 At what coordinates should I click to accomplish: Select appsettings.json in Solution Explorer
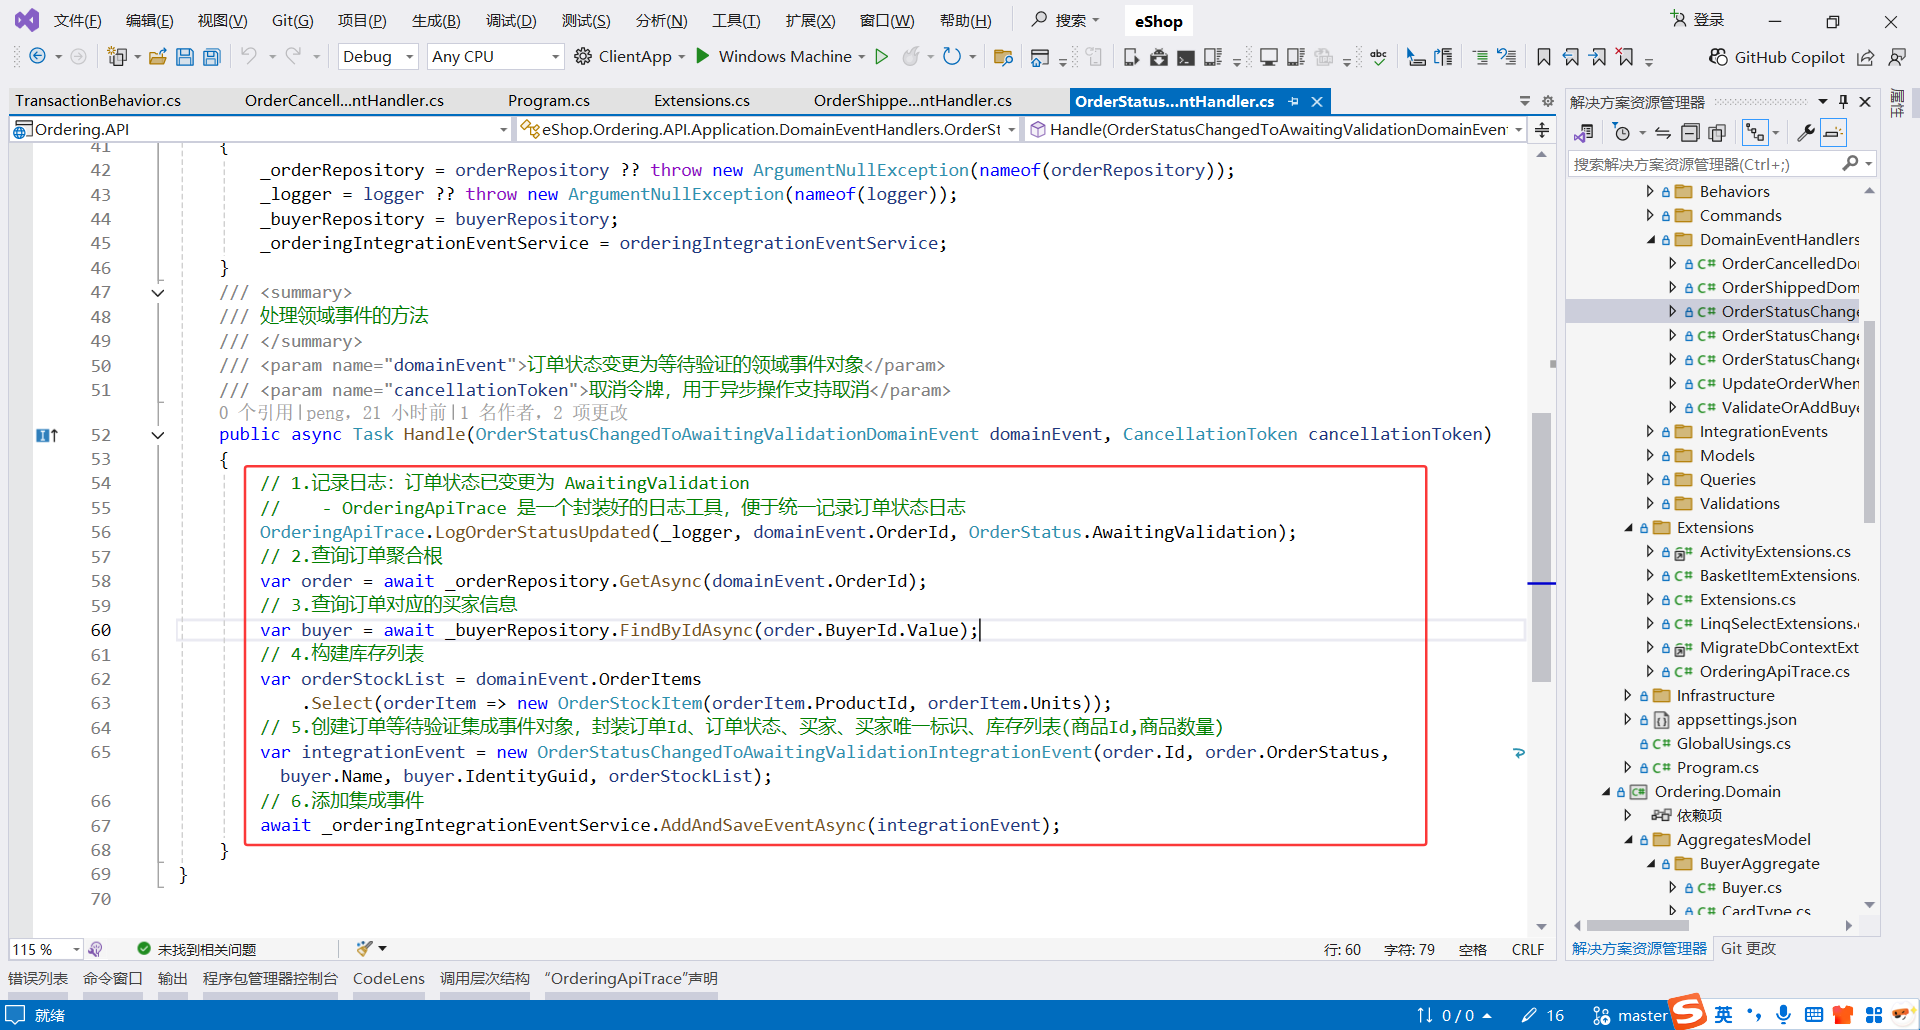[x=1736, y=720]
